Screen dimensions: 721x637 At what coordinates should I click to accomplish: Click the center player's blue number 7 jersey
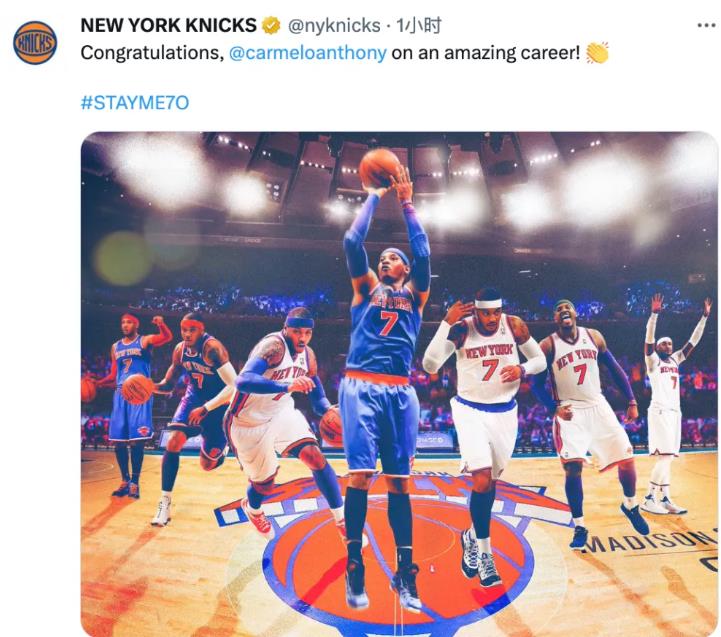click(x=386, y=322)
